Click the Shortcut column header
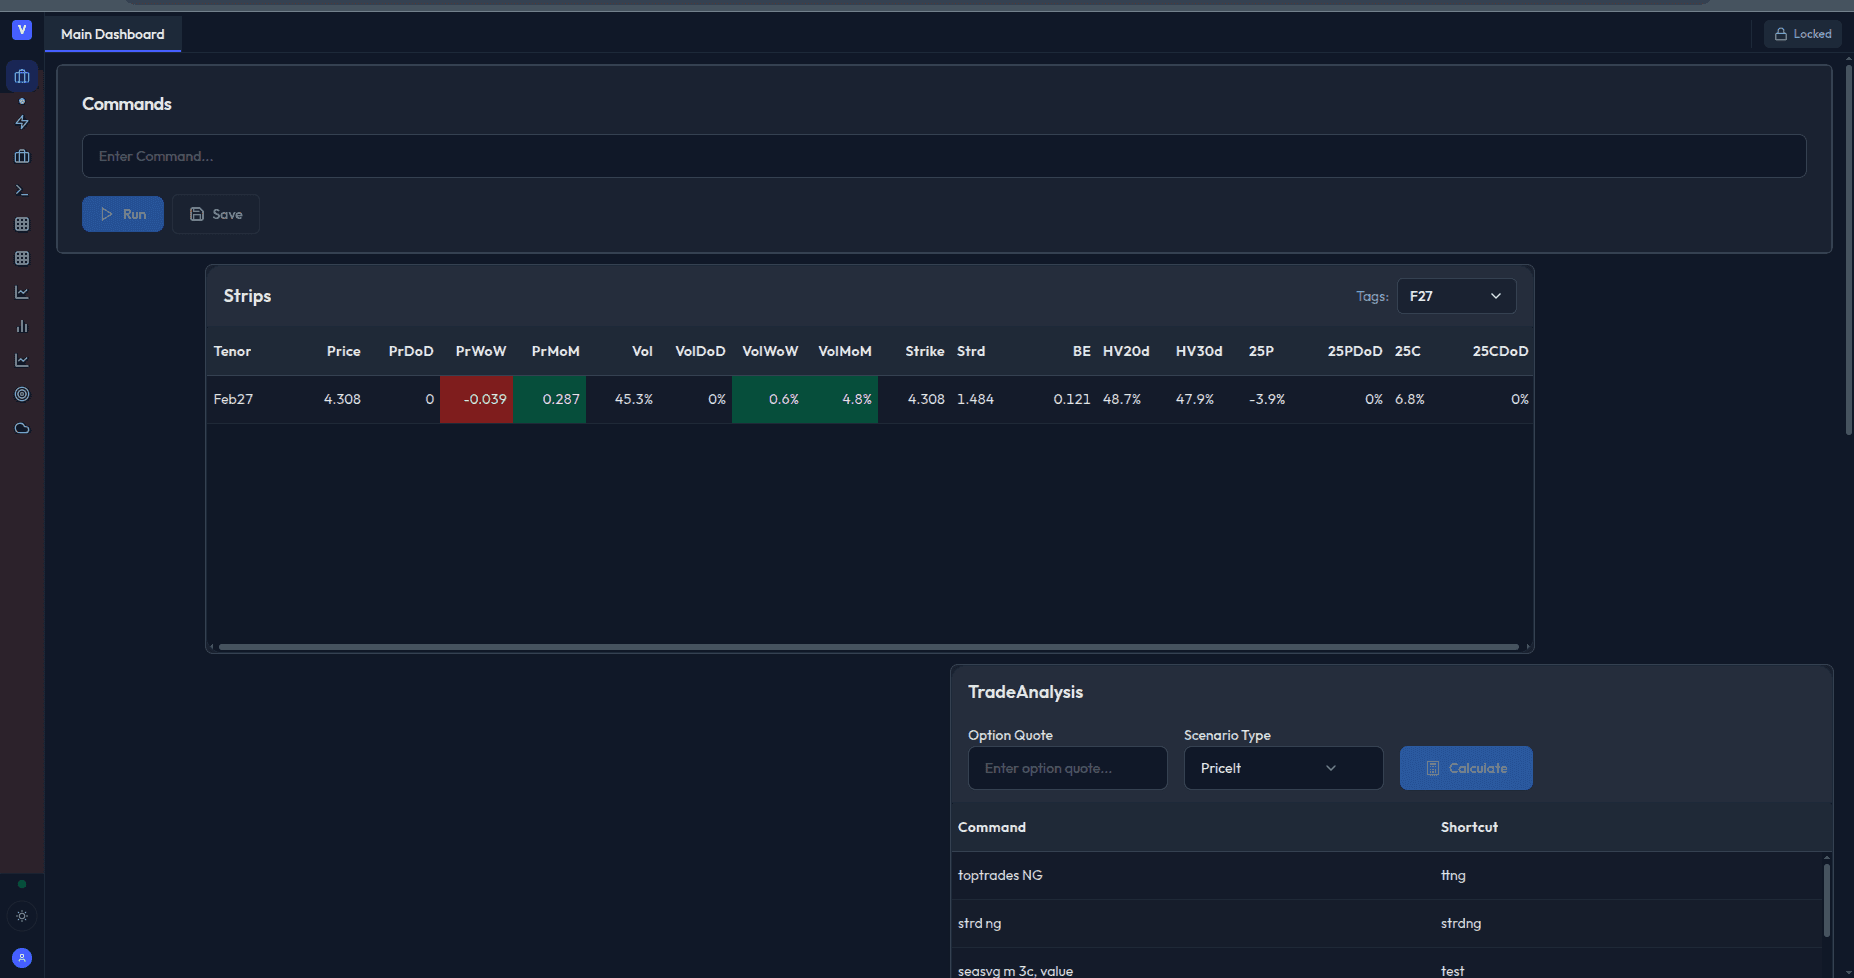 pos(1469,827)
